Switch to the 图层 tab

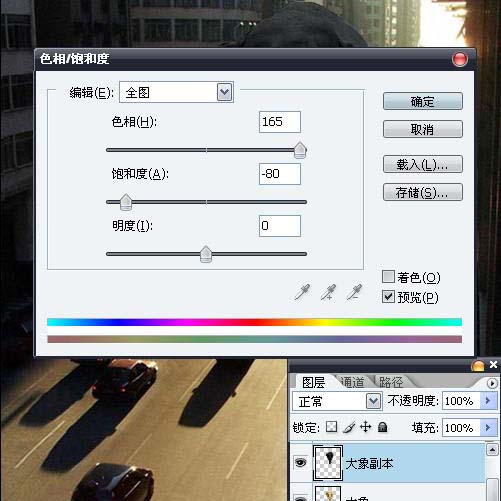tap(313, 382)
